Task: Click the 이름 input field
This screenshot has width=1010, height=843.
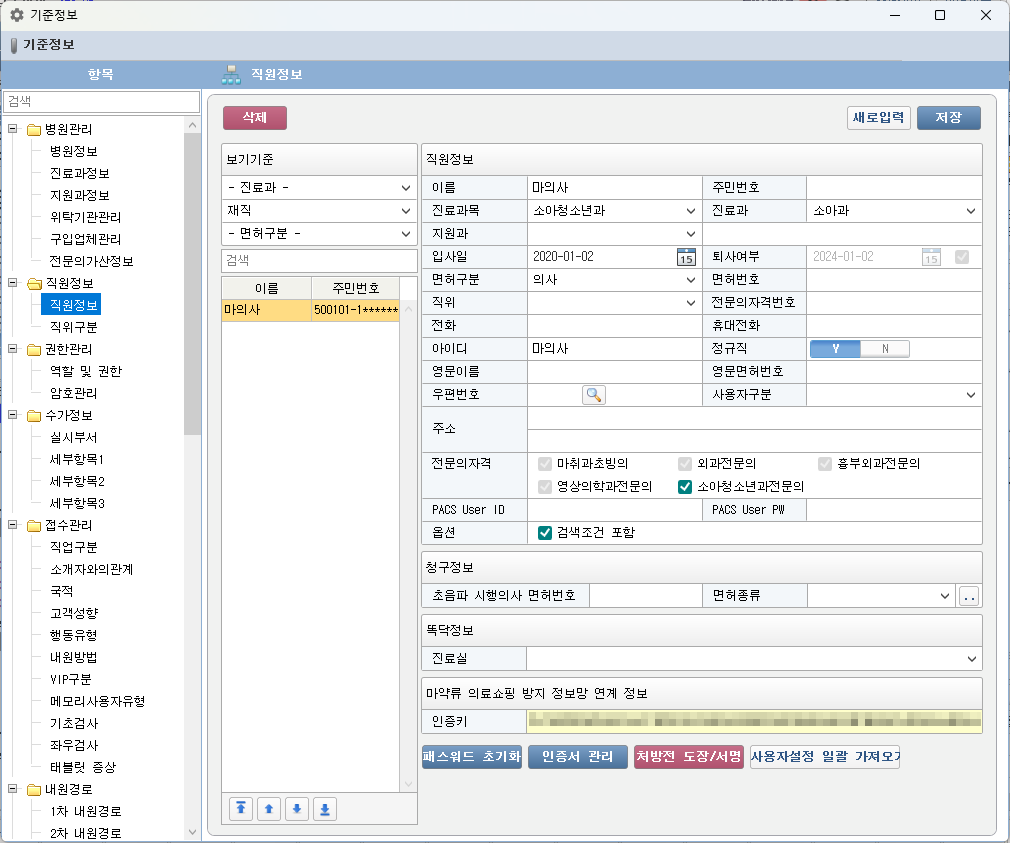Action: [614, 187]
